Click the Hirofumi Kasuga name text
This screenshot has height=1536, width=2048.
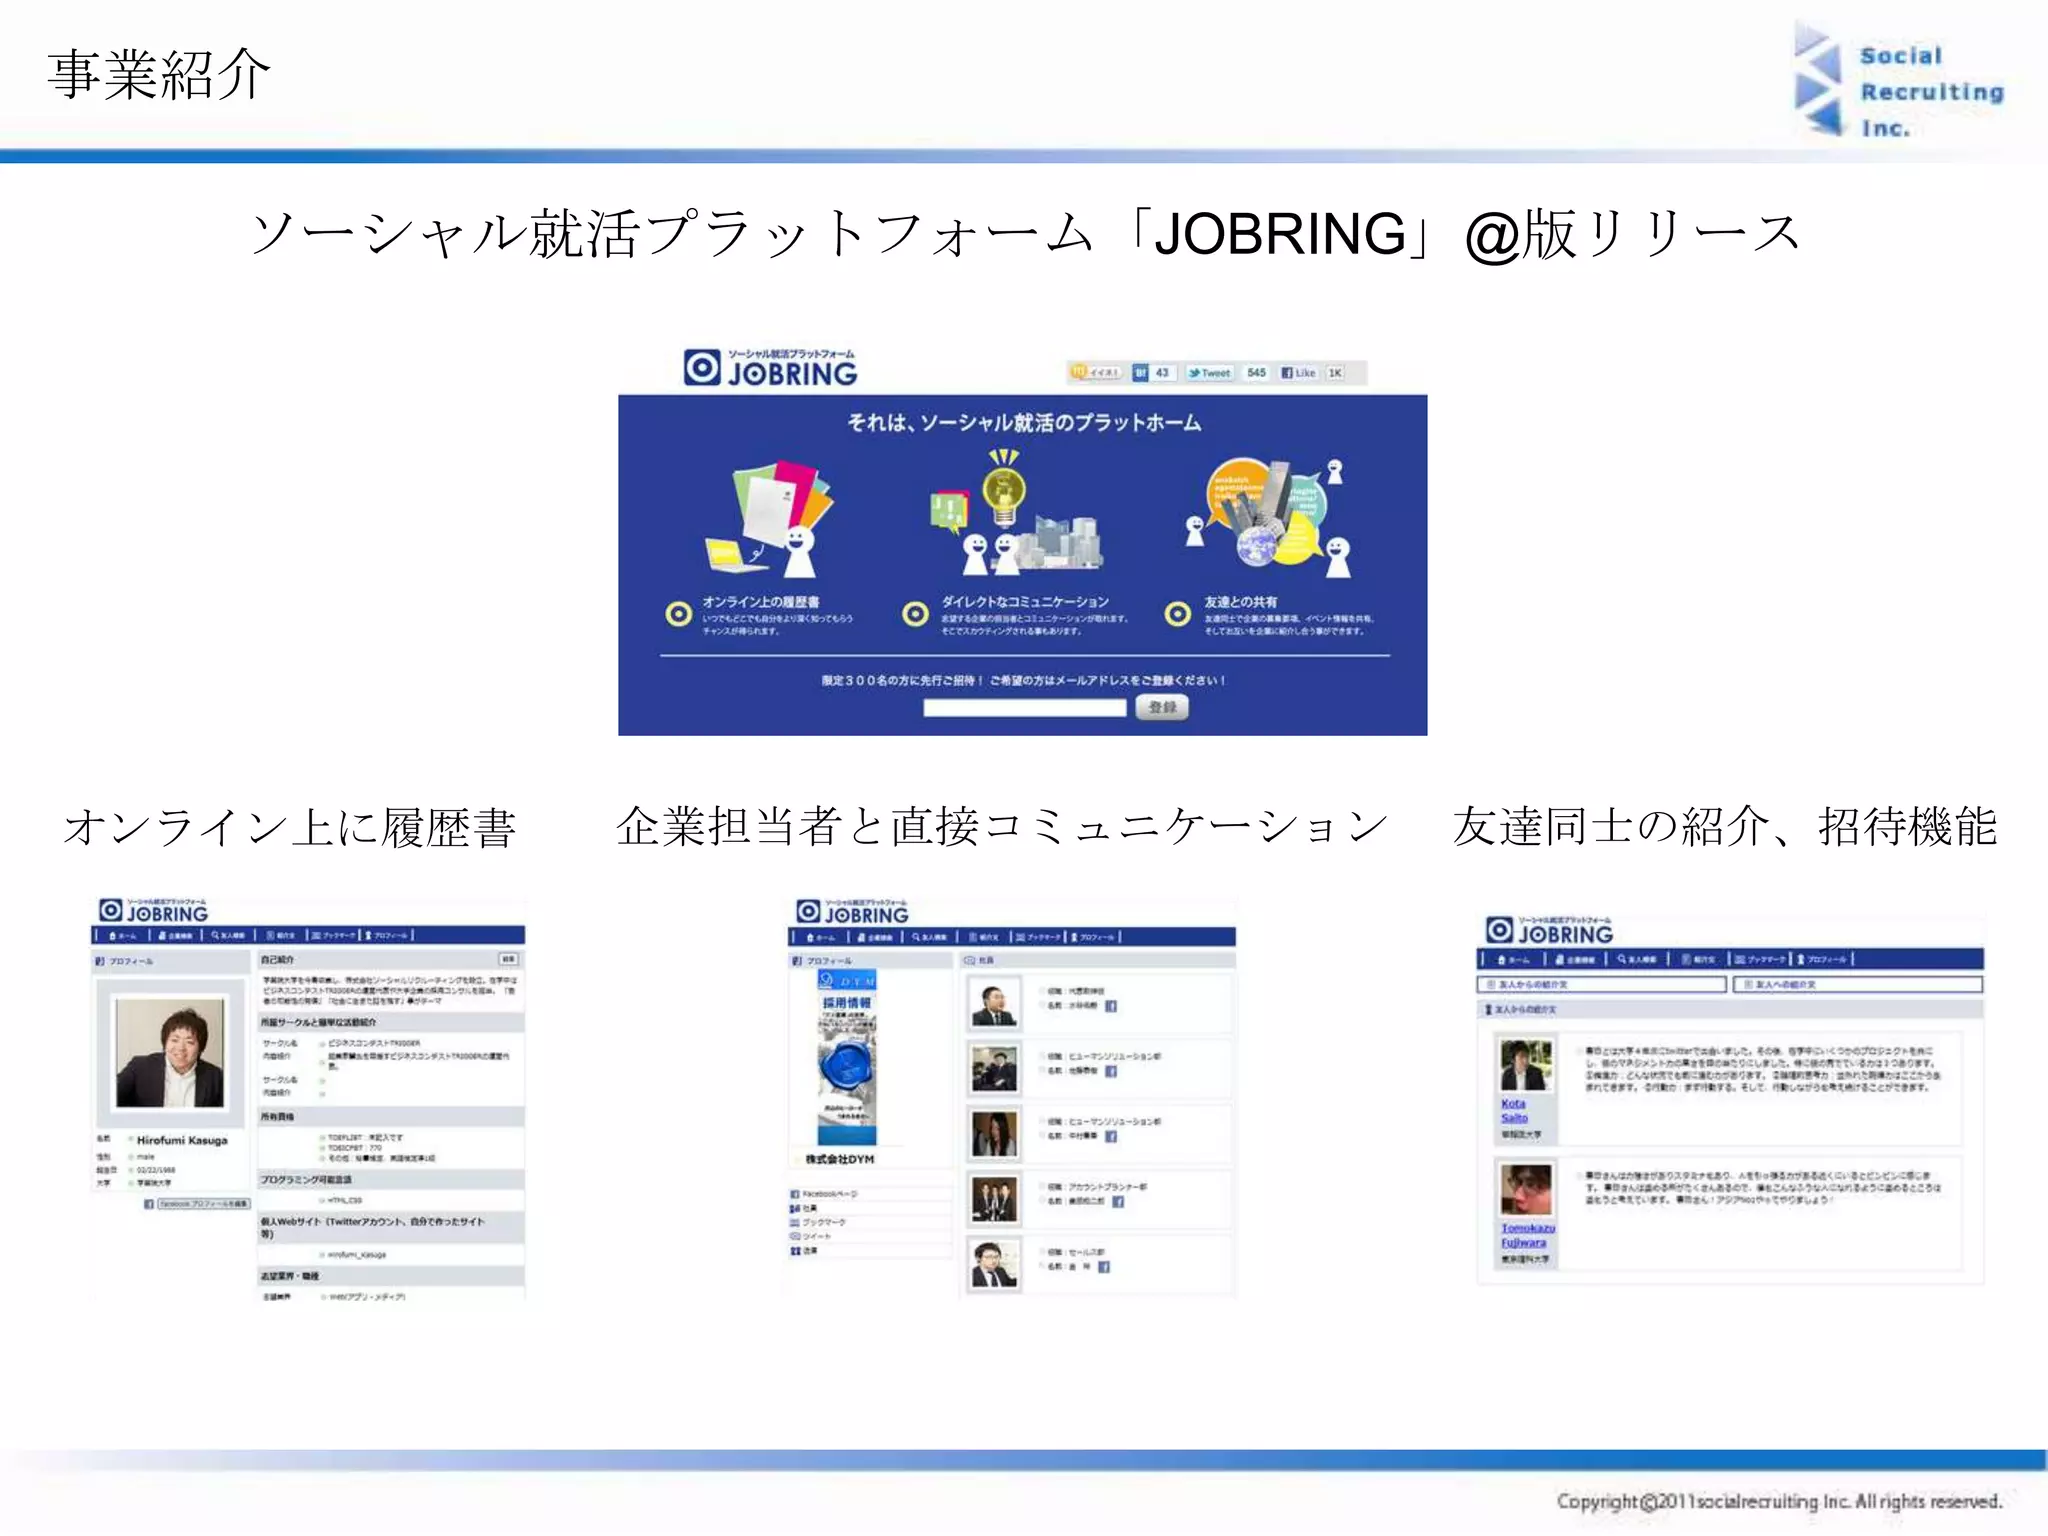pos(181,1140)
